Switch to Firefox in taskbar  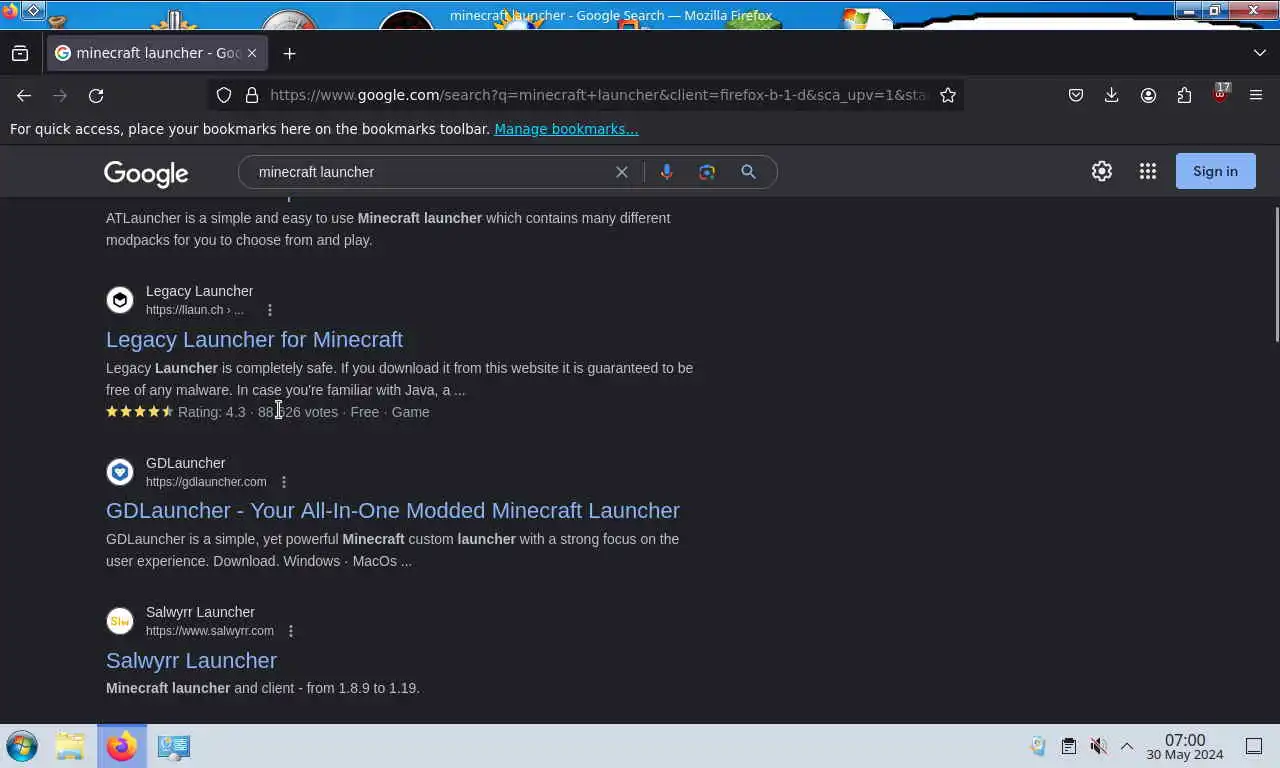122,746
